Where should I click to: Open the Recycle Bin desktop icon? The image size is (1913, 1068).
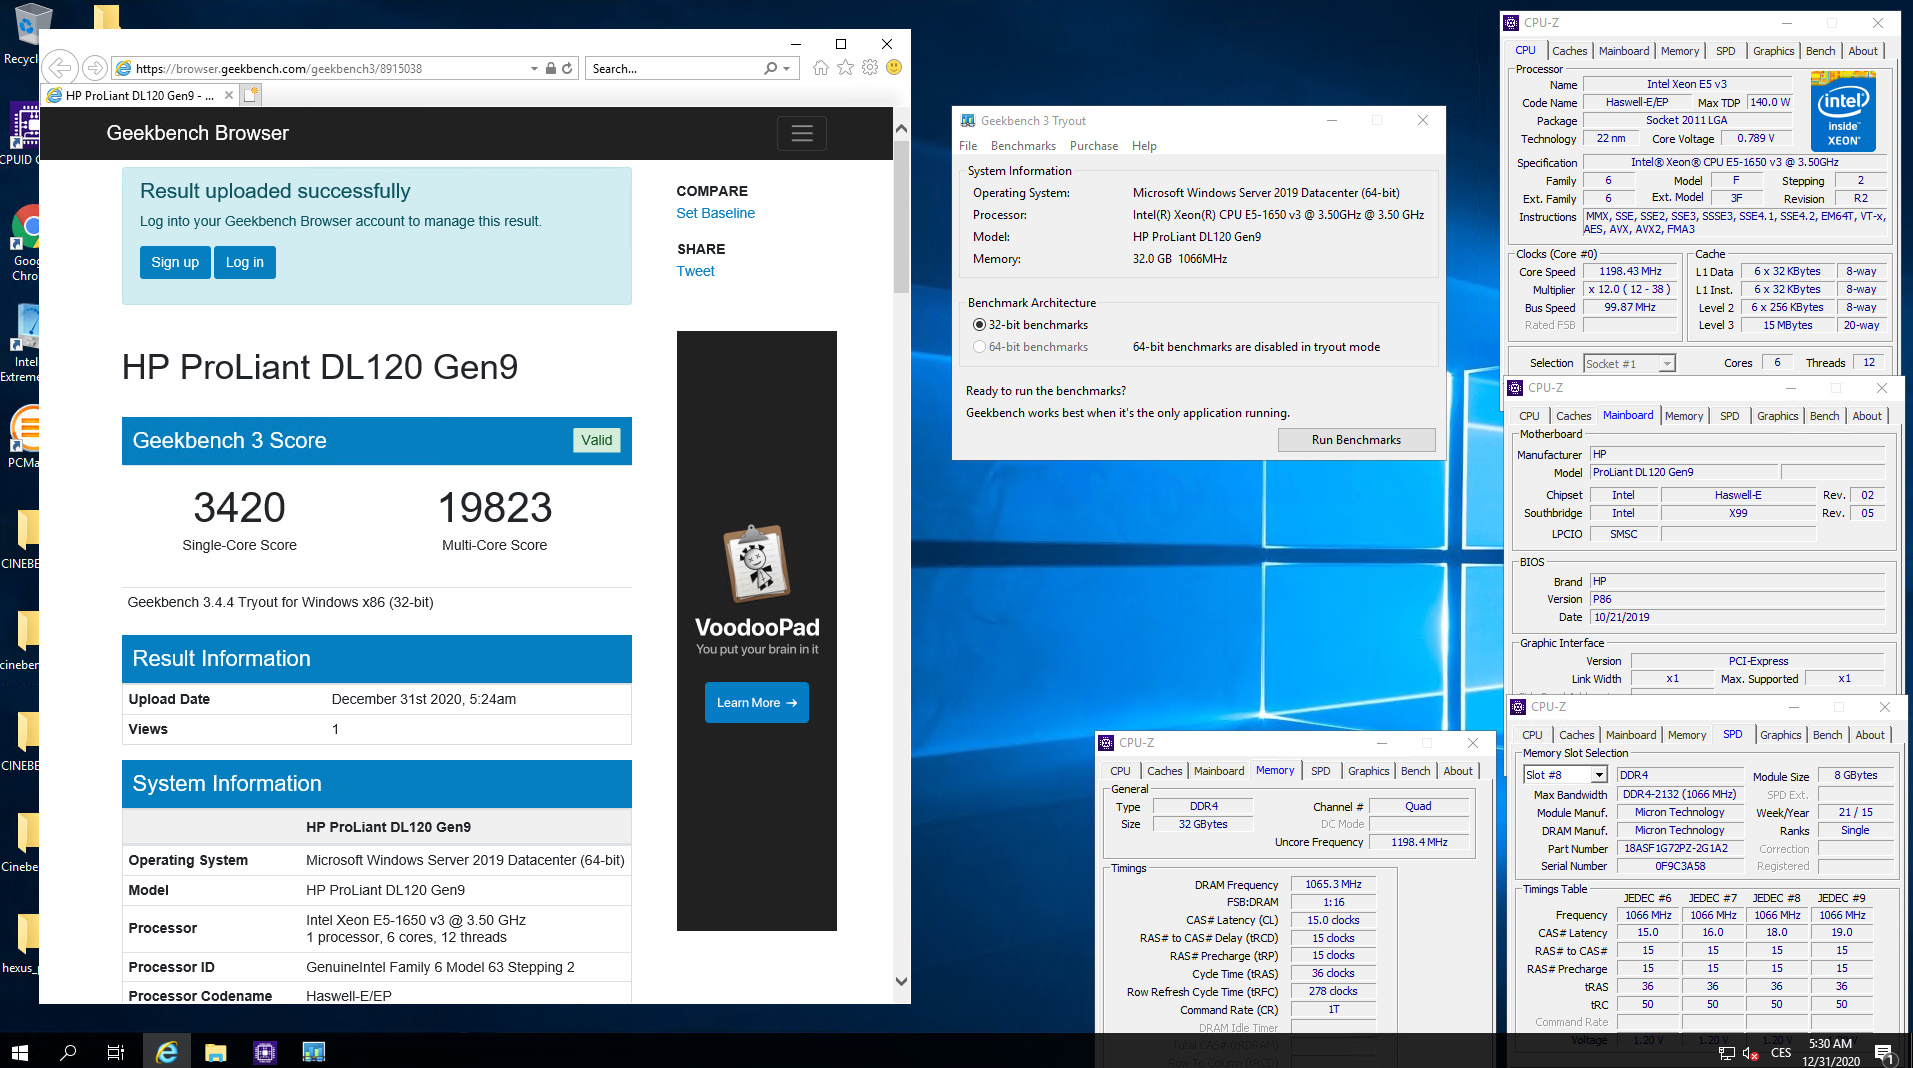[x=25, y=34]
